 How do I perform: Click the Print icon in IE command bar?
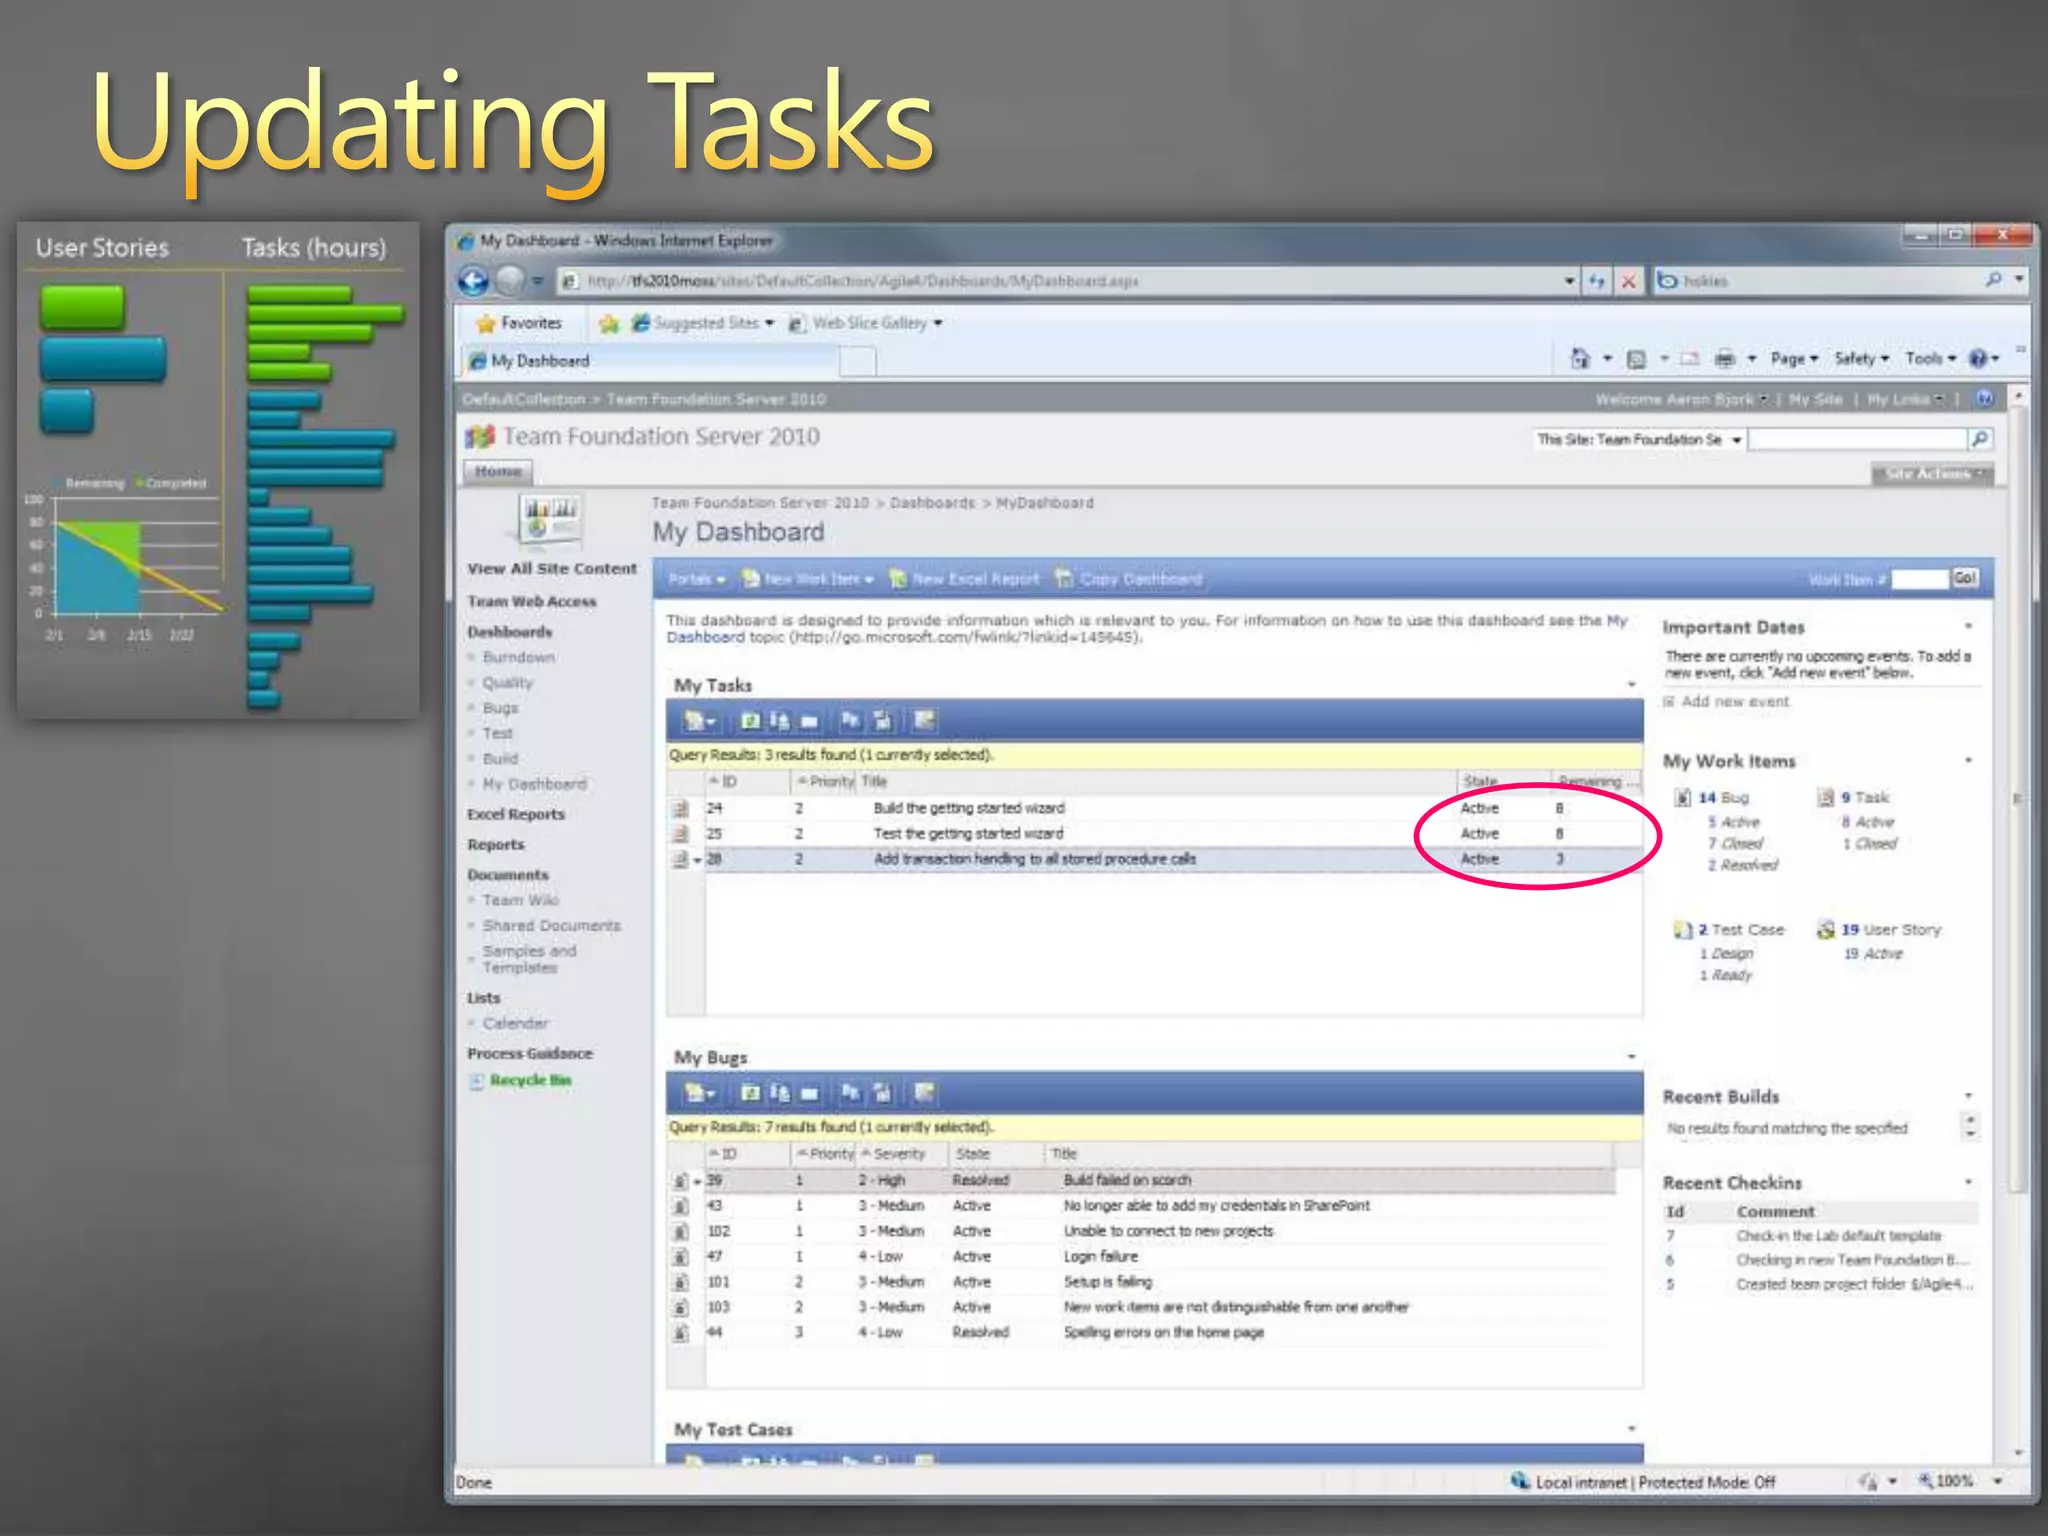coord(1725,358)
